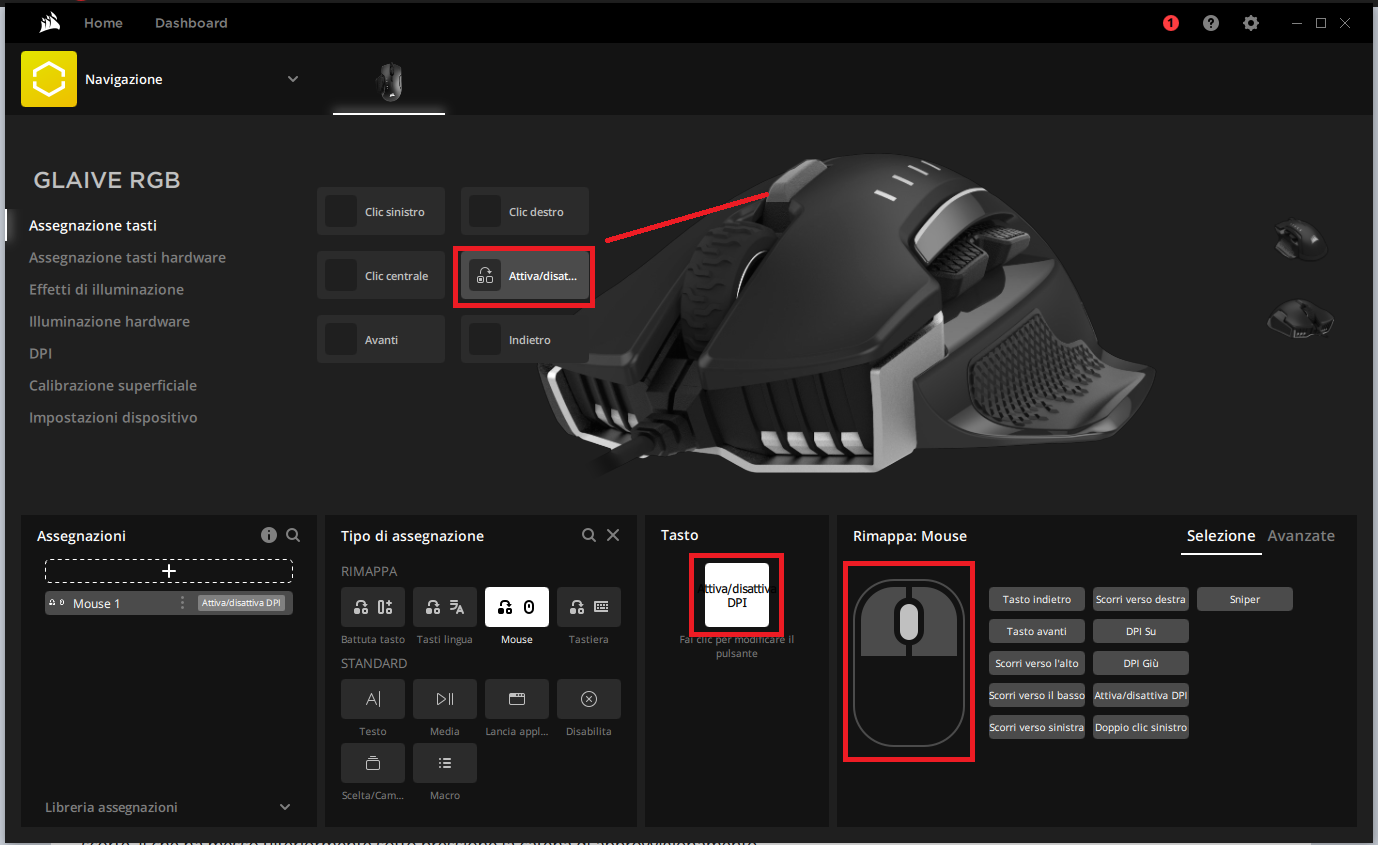Image resolution: width=1378 pixels, height=845 pixels.
Task: Select the Glaive mouse device tab
Action: pyautogui.click(x=389, y=83)
